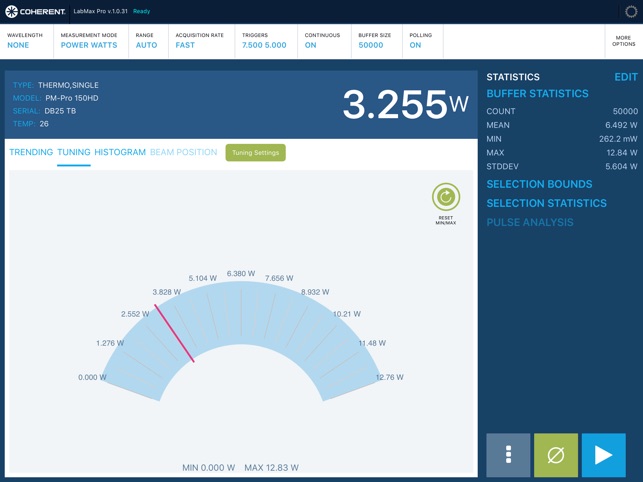
Task: Click the Tuning Settings button
Action: pos(255,153)
